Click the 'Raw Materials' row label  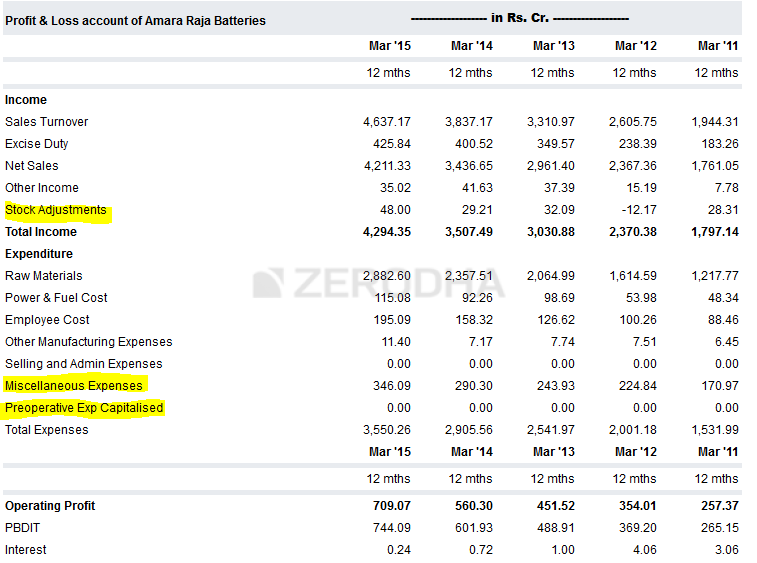pyautogui.click(x=43, y=276)
